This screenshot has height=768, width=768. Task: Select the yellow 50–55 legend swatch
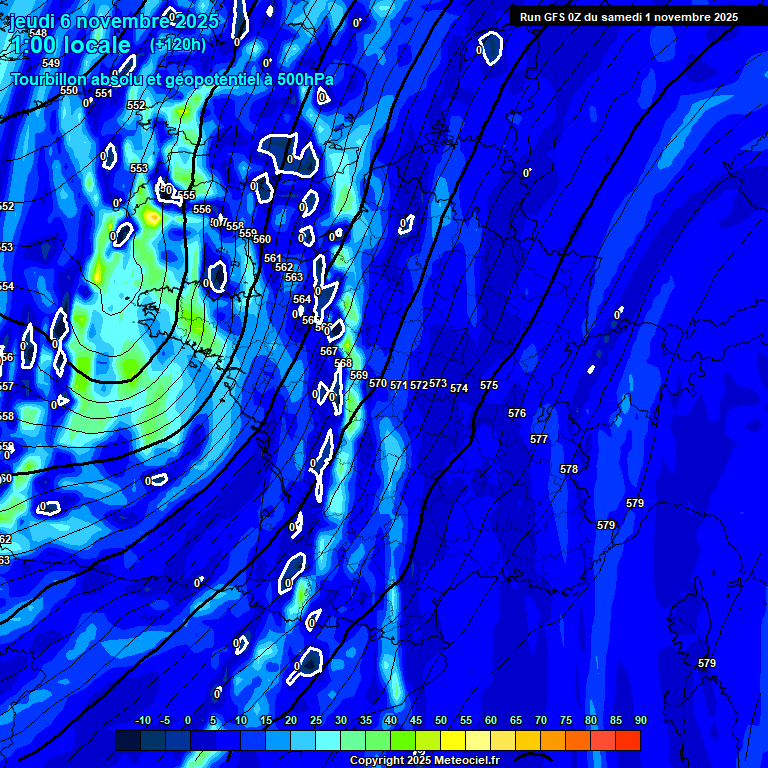click(x=453, y=740)
